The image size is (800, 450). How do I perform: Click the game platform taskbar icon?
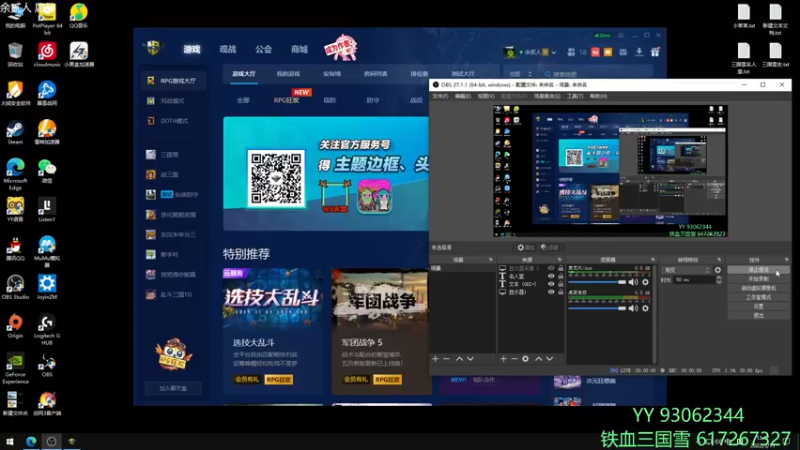71,441
